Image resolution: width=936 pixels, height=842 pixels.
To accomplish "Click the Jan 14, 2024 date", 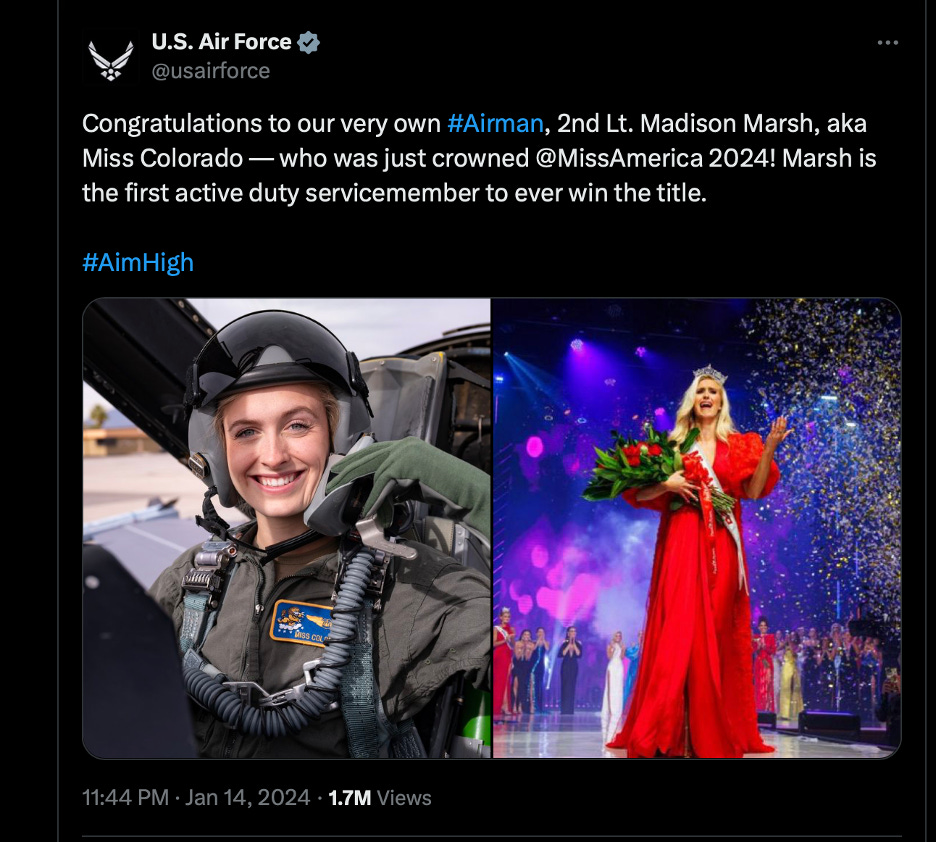I will [x=248, y=798].
